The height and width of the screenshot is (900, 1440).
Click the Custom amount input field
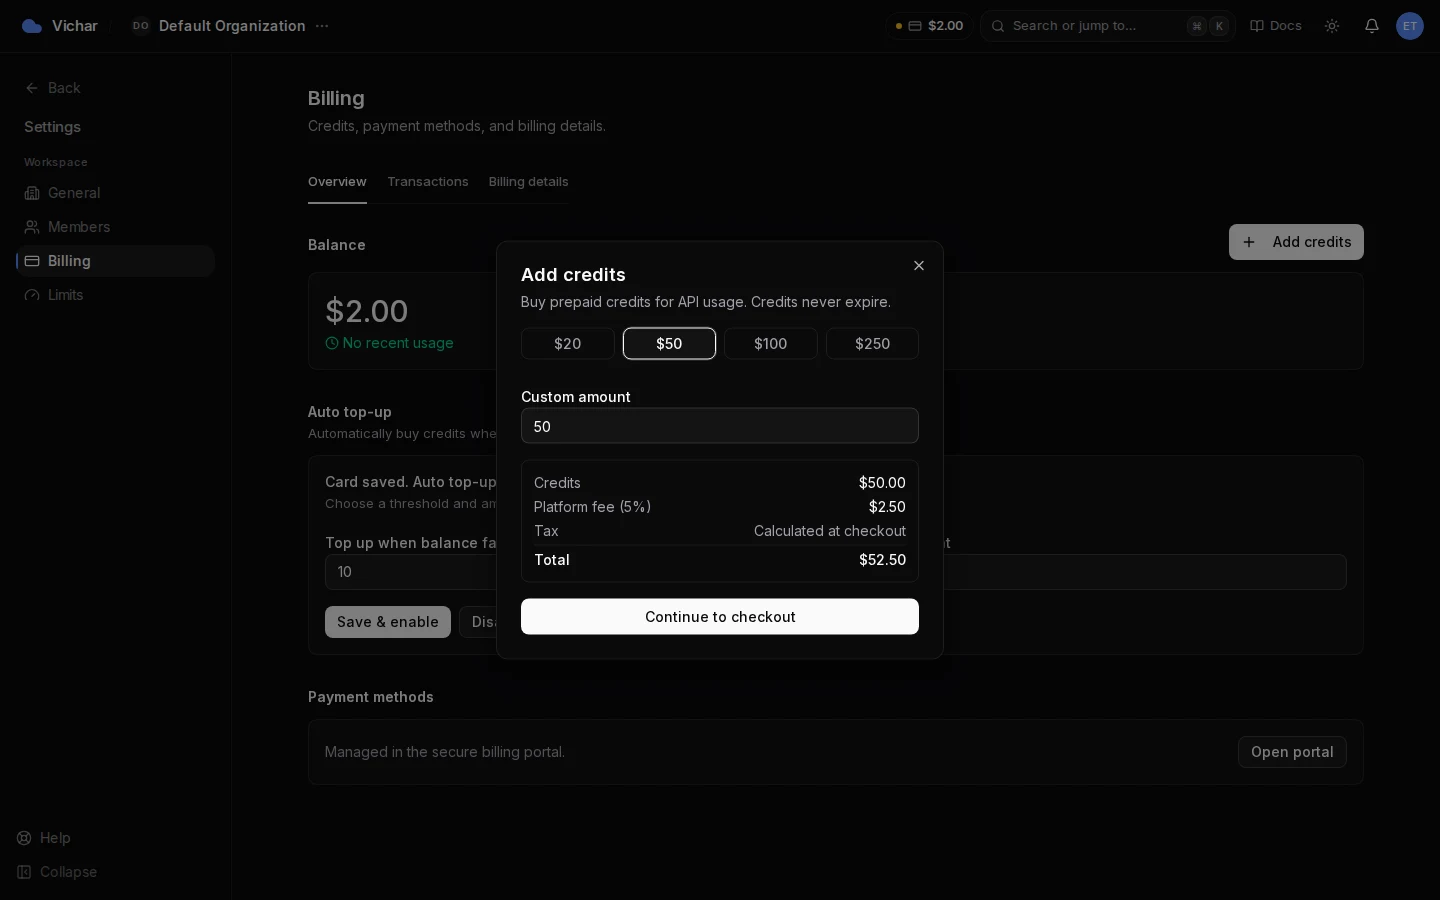click(x=720, y=426)
